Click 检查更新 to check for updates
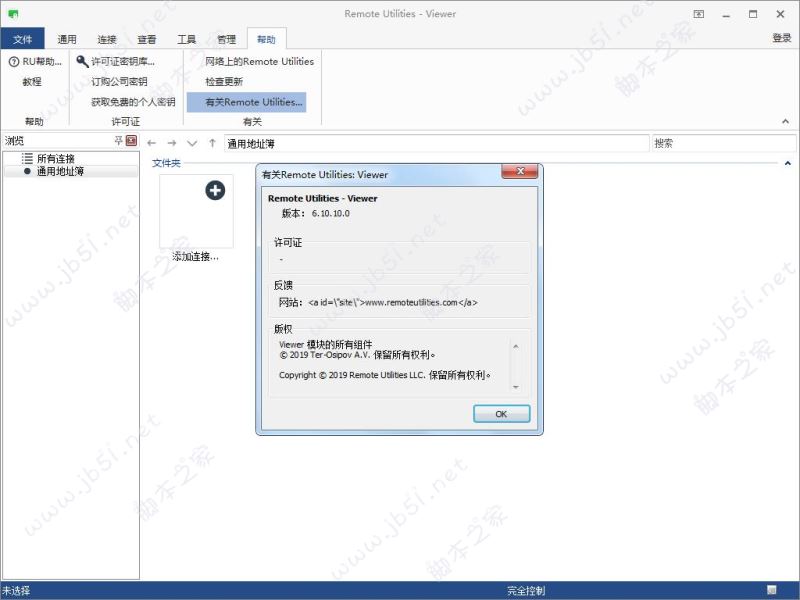 (224, 82)
